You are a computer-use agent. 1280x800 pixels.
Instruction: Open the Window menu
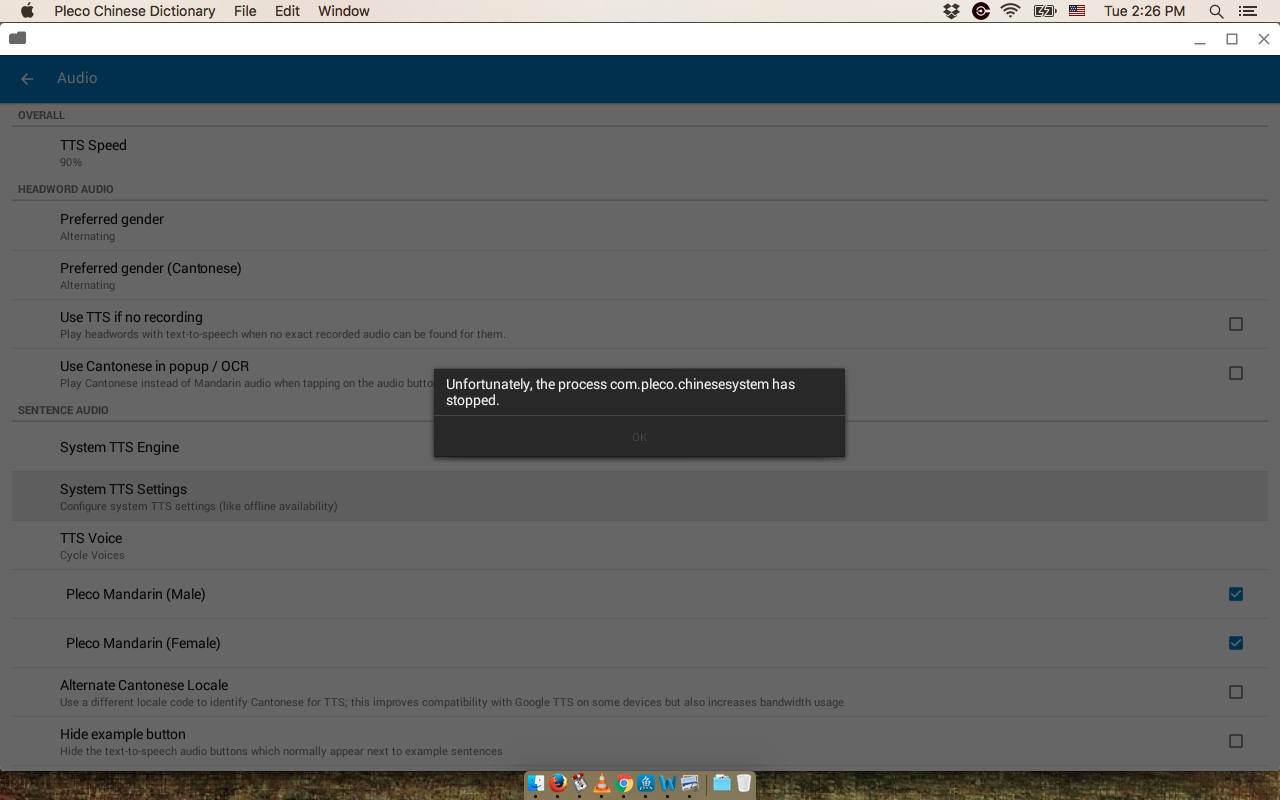(x=344, y=11)
